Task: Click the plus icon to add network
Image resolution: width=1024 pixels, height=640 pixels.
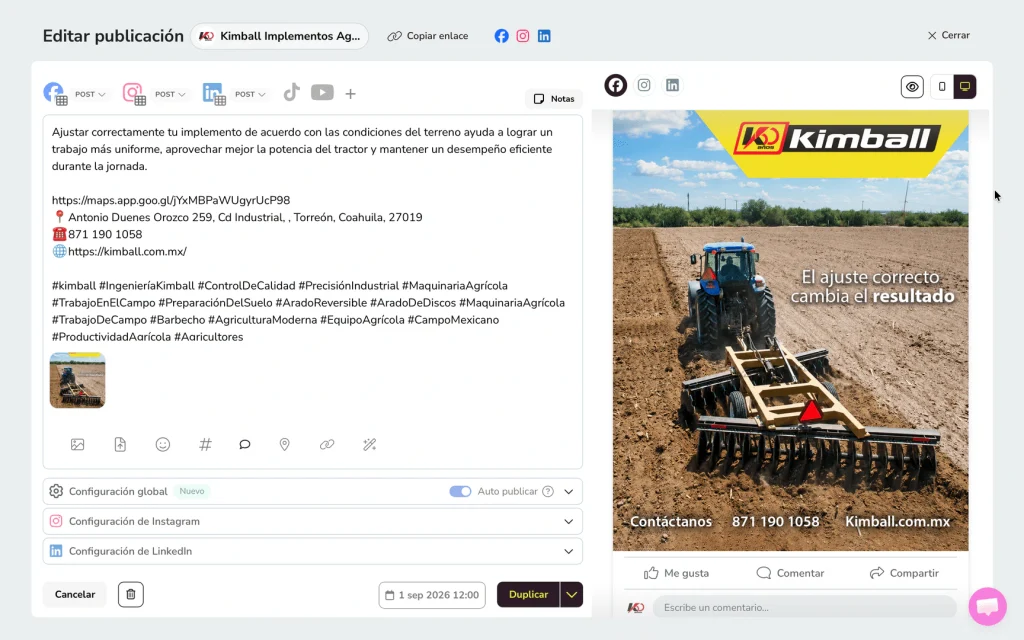Action: point(351,94)
